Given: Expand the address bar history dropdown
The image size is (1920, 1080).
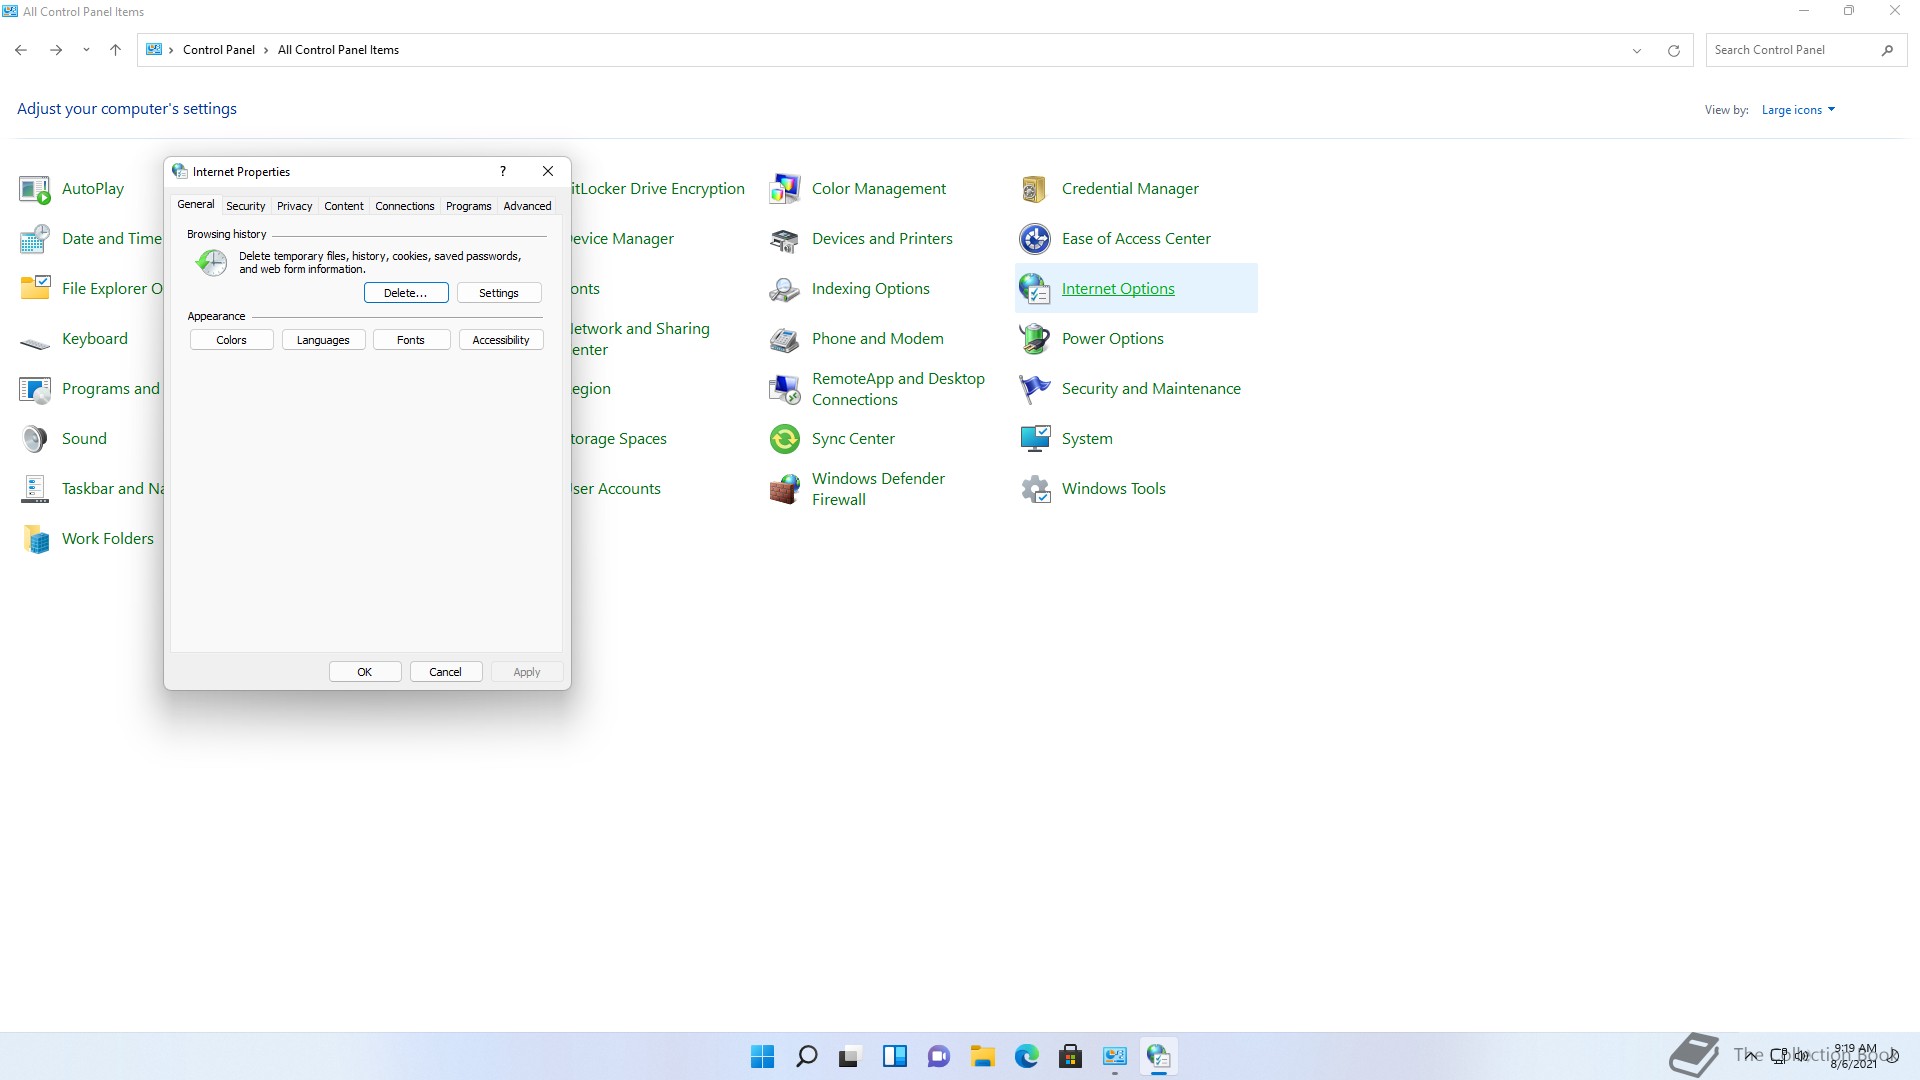Looking at the screenshot, I should pos(1637,50).
